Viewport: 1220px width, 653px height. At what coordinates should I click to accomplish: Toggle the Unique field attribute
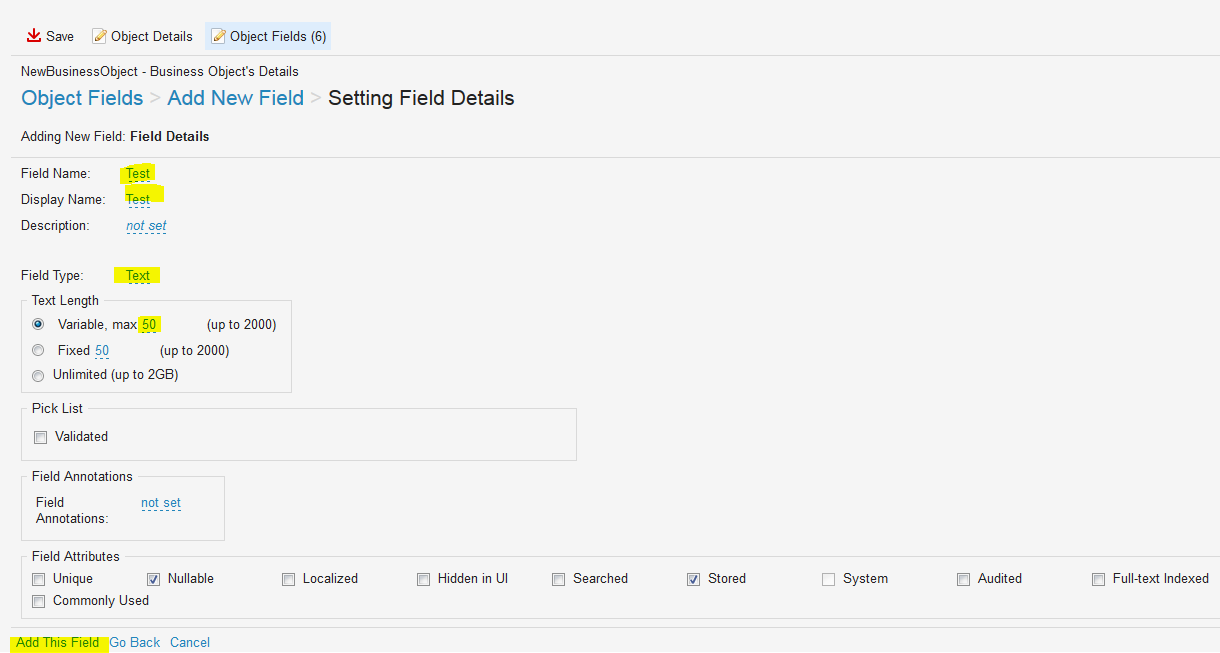[39, 579]
